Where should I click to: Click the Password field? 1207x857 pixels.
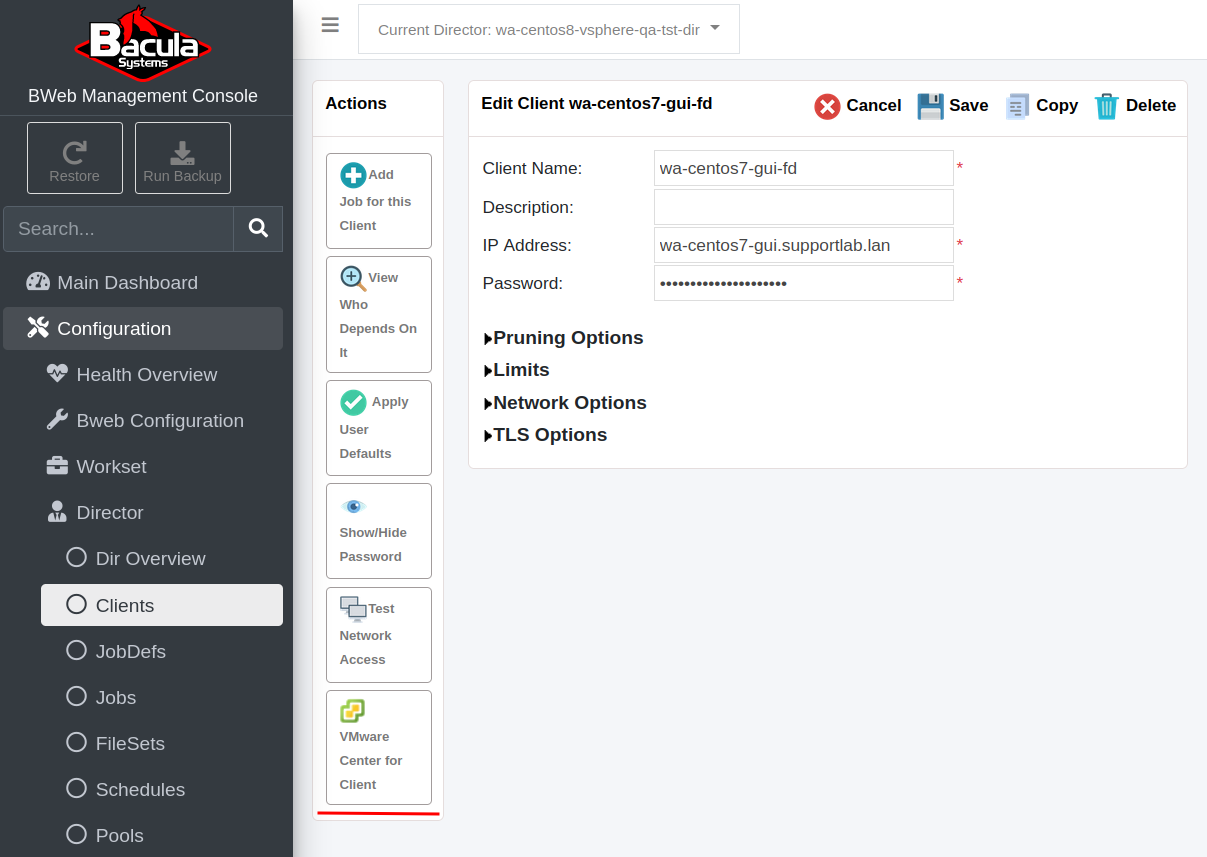(x=804, y=283)
